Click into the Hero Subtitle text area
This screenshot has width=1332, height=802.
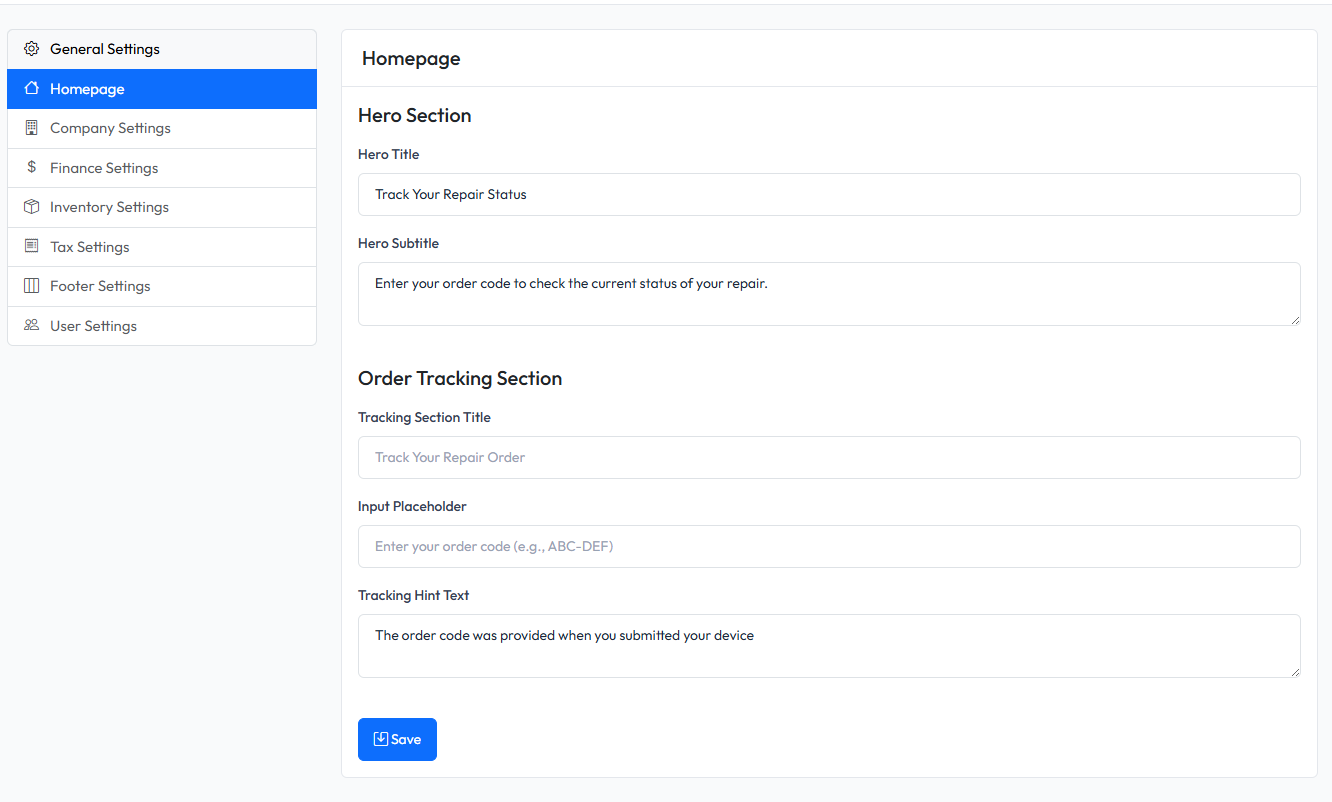[x=828, y=293]
